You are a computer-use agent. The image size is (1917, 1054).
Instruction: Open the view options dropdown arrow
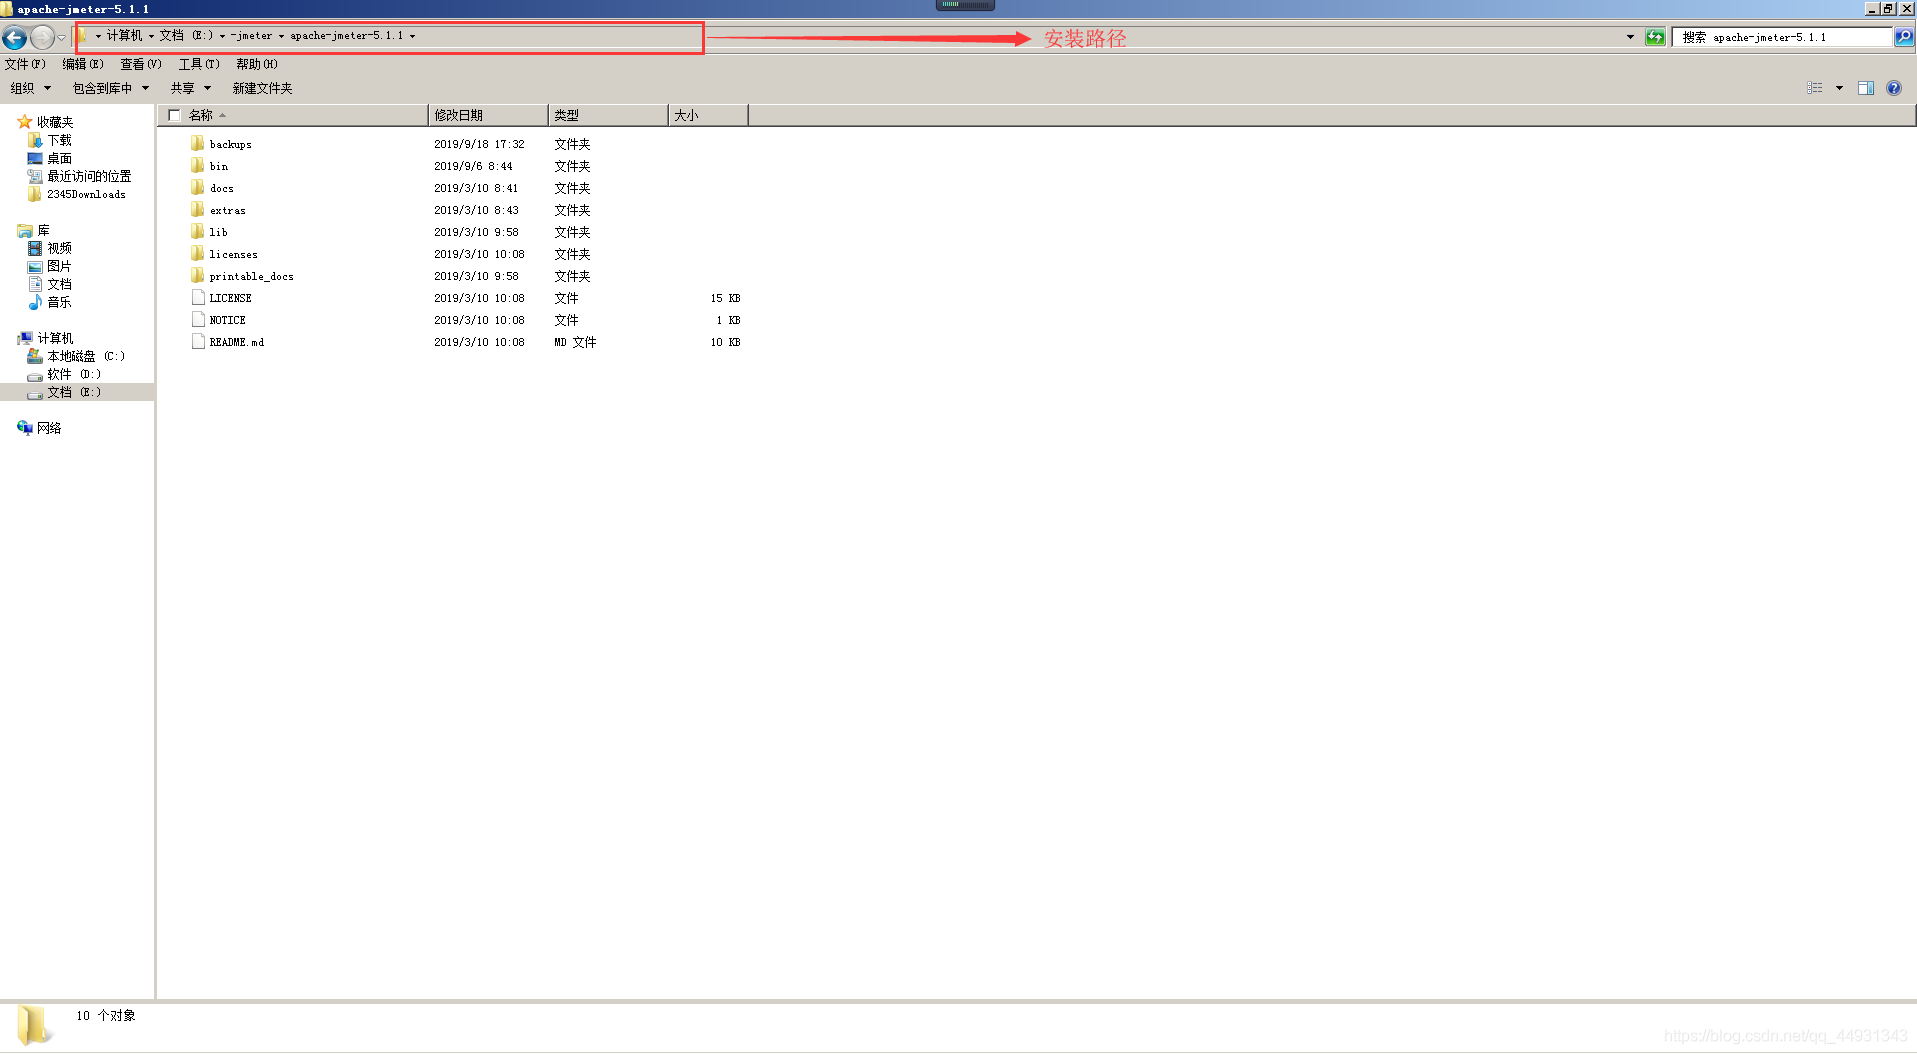tap(1839, 88)
